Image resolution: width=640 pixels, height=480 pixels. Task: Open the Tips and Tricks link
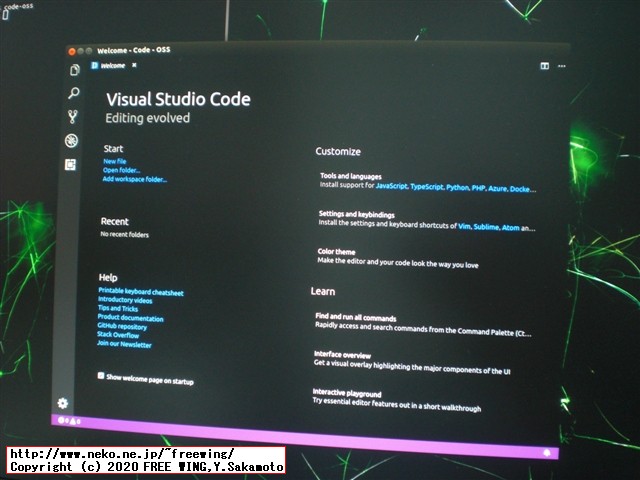118,309
